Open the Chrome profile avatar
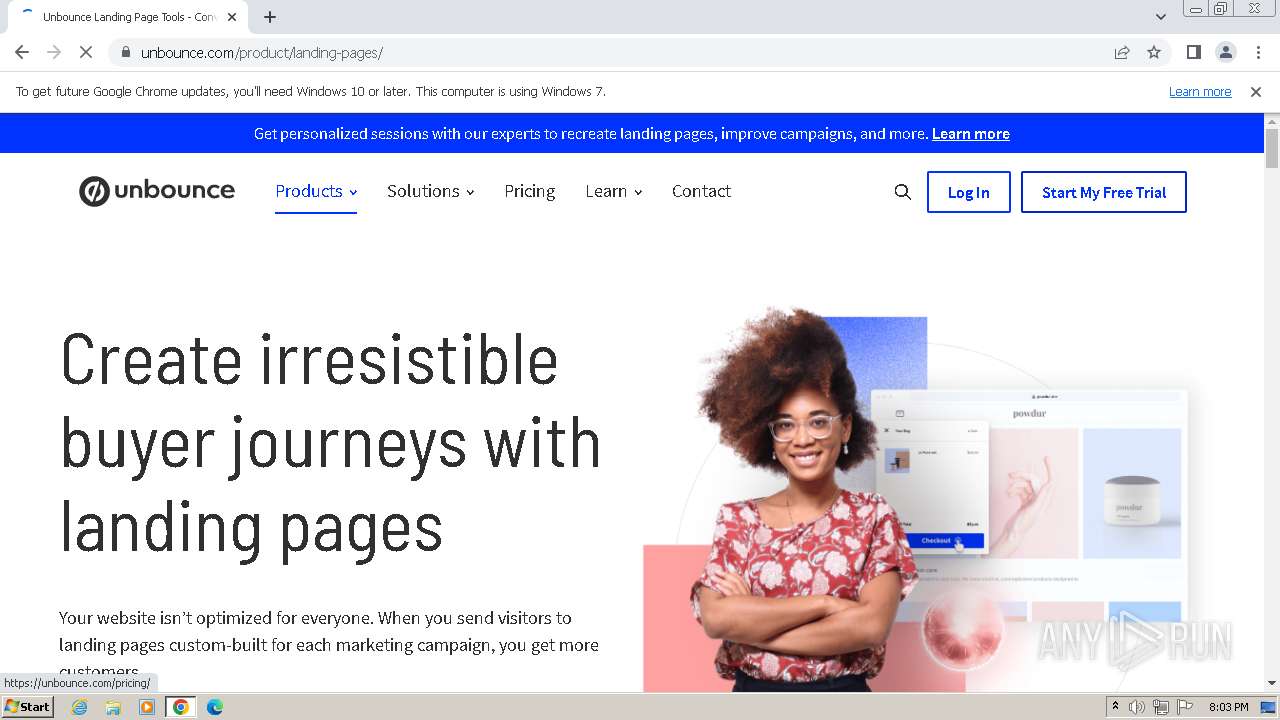This screenshot has height=720, width=1280. (1225, 52)
